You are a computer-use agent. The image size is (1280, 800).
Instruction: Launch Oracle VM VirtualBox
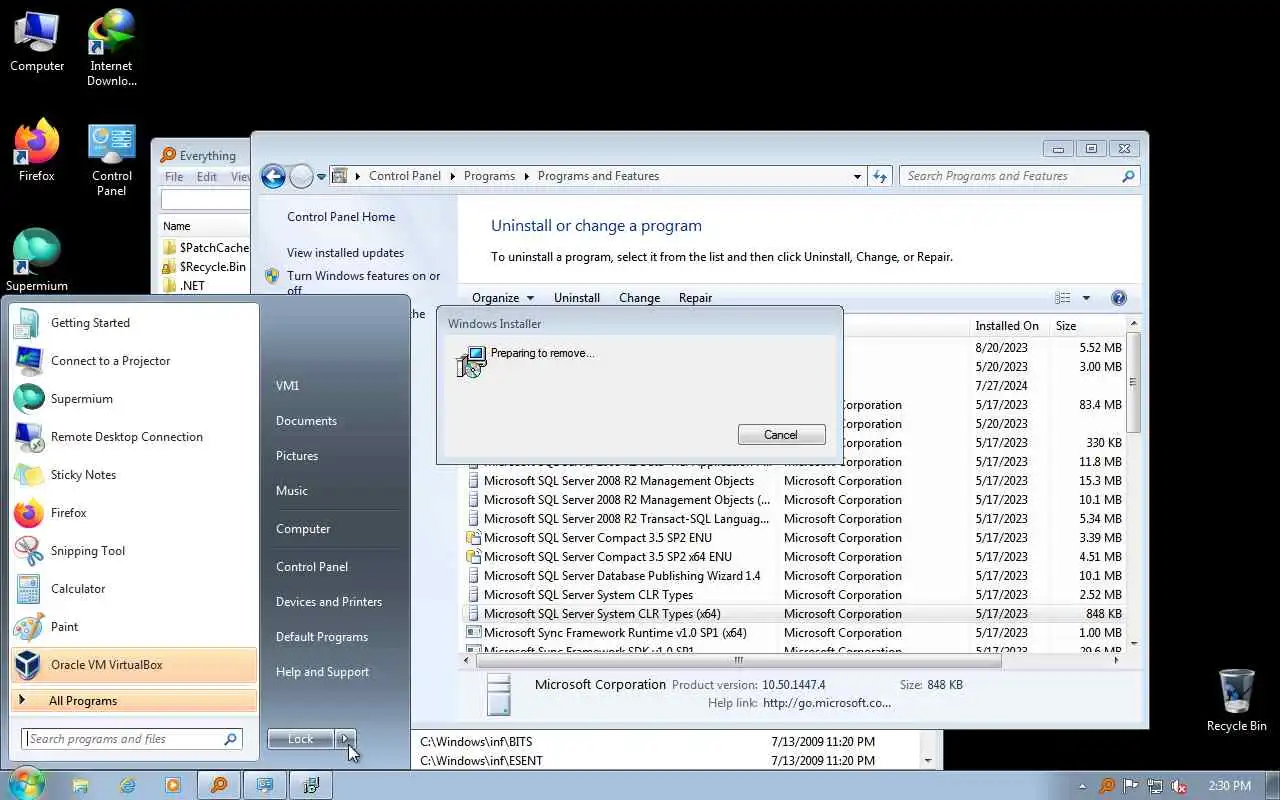[x=134, y=665]
